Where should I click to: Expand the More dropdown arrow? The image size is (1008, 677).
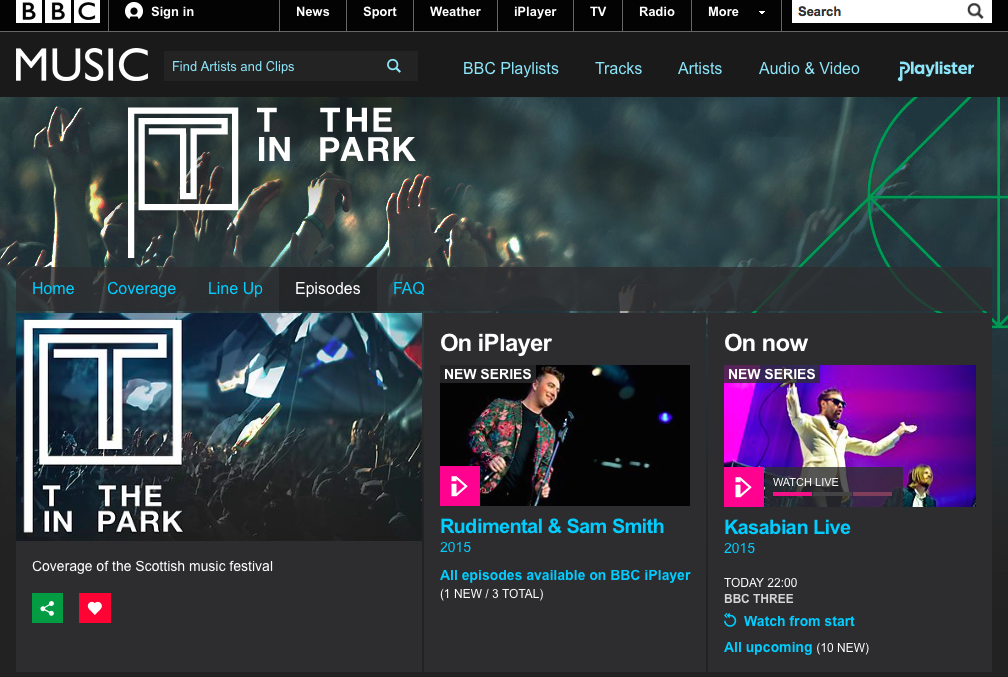762,12
